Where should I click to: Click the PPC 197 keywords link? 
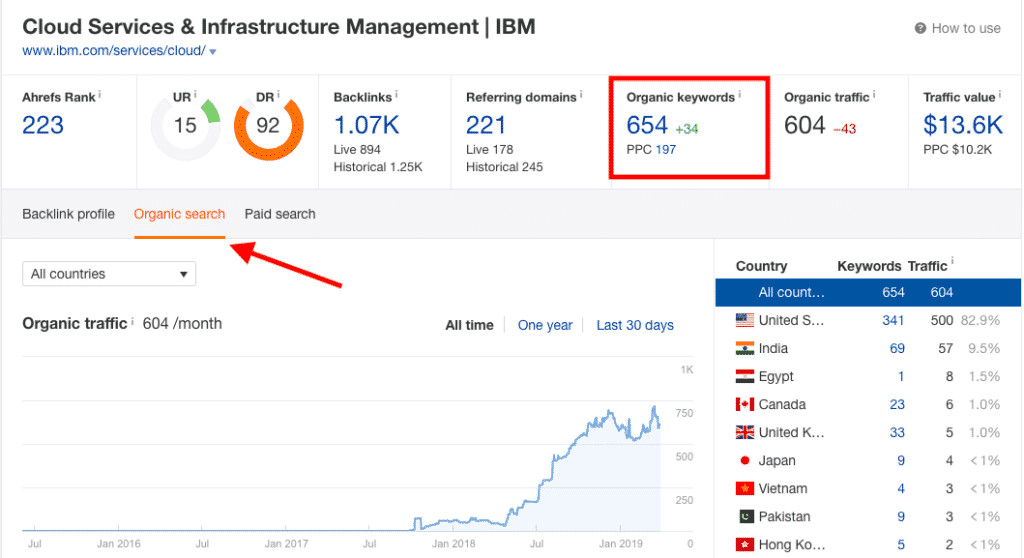point(665,150)
